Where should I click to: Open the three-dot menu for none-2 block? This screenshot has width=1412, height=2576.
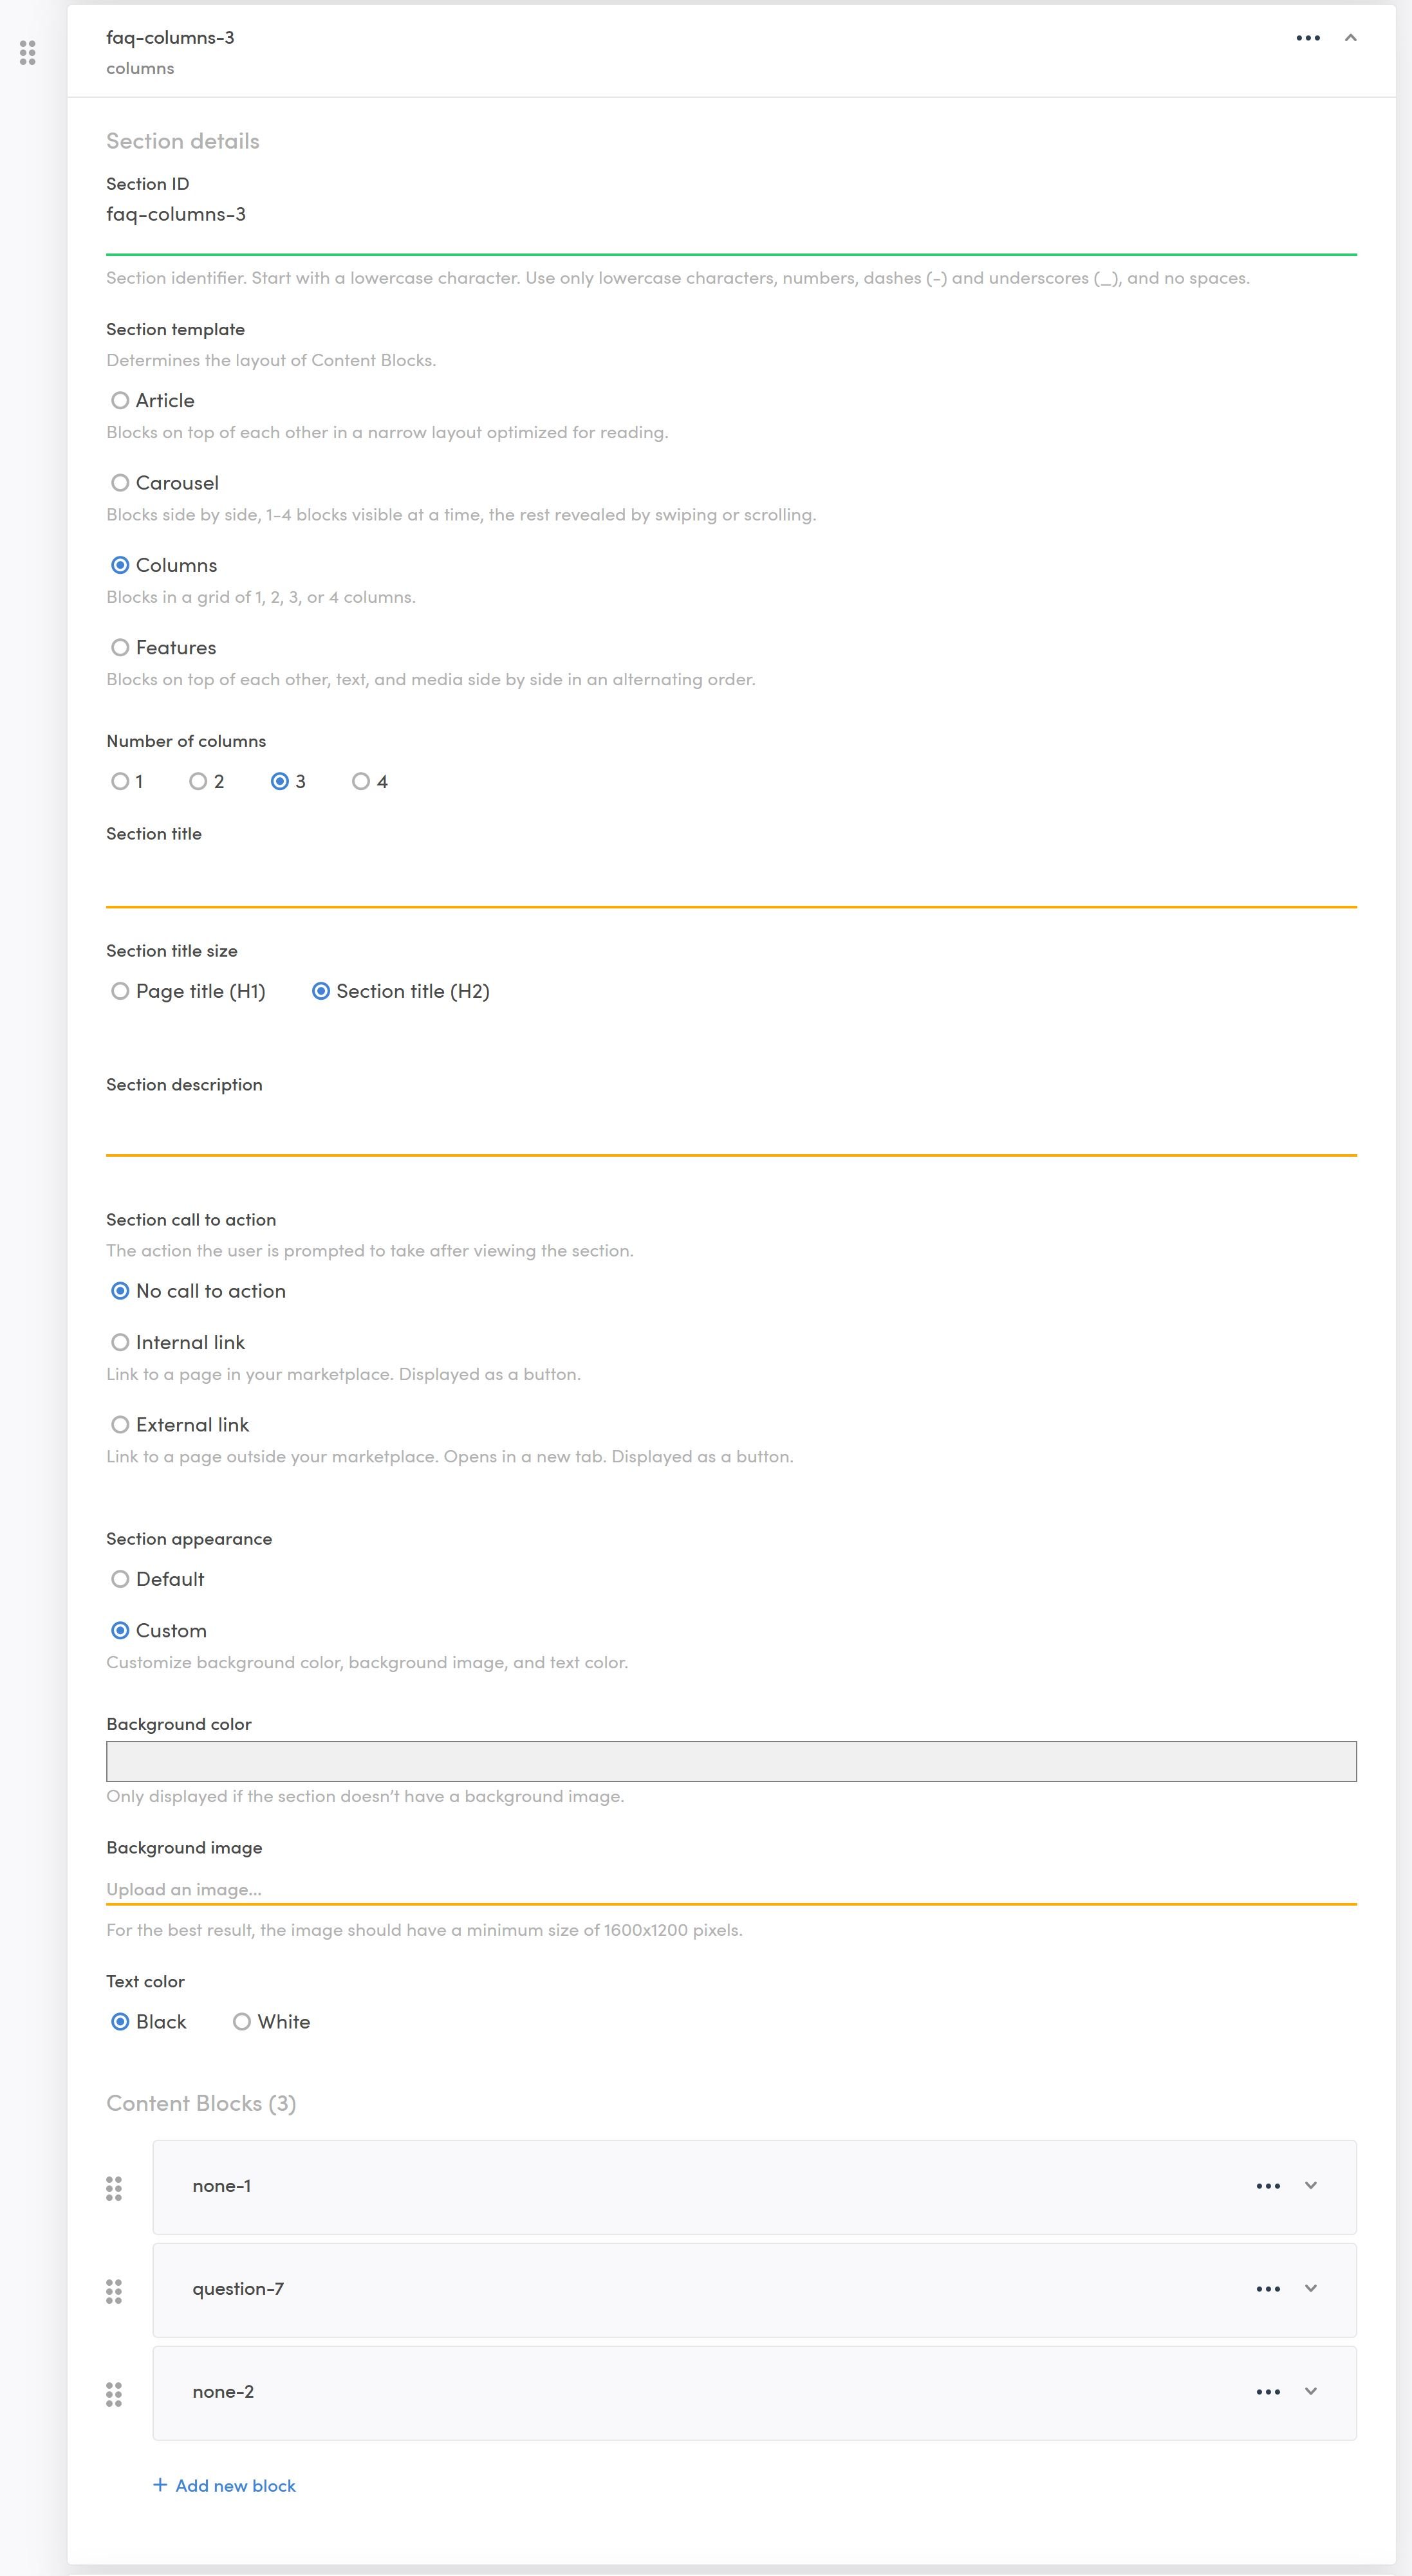(x=1267, y=2392)
